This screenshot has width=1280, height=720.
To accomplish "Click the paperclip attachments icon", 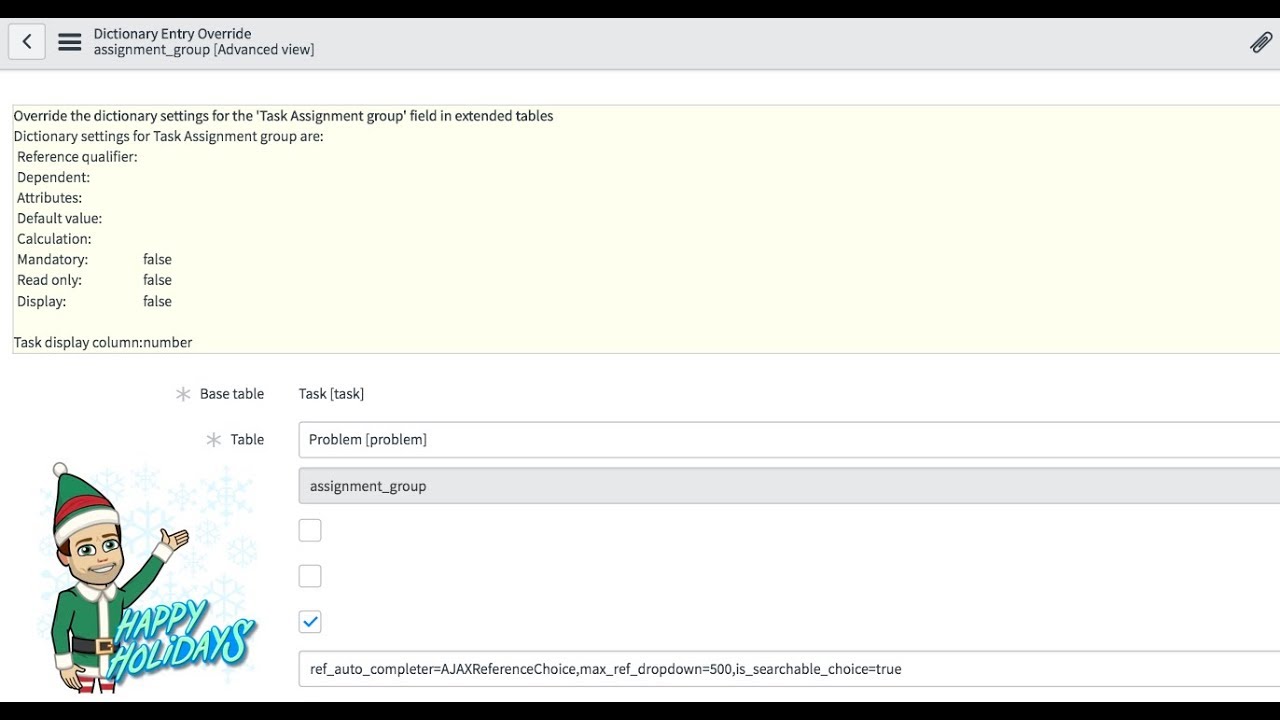I will [x=1261, y=42].
